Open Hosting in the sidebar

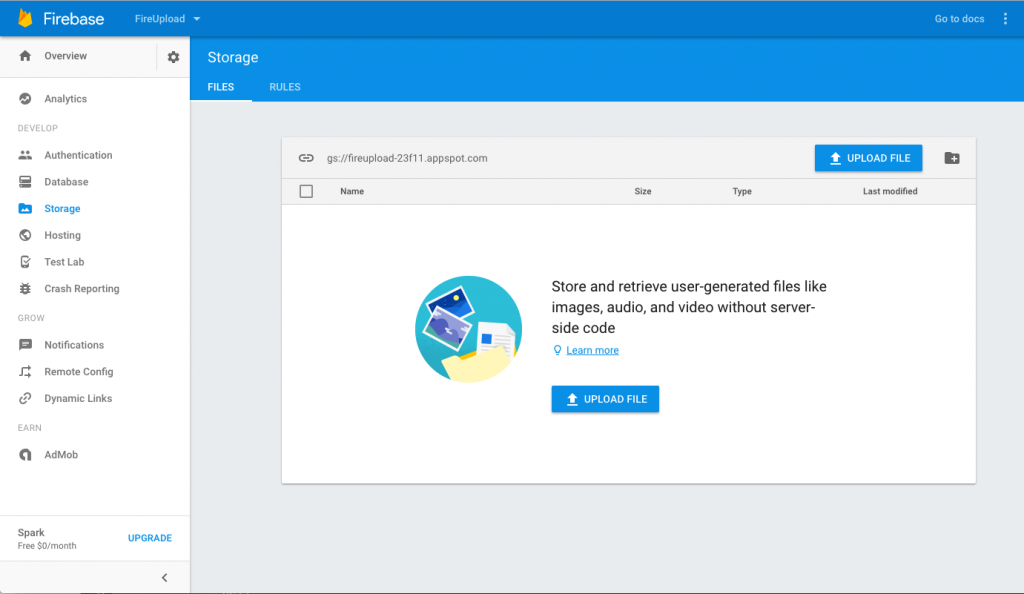click(63, 235)
